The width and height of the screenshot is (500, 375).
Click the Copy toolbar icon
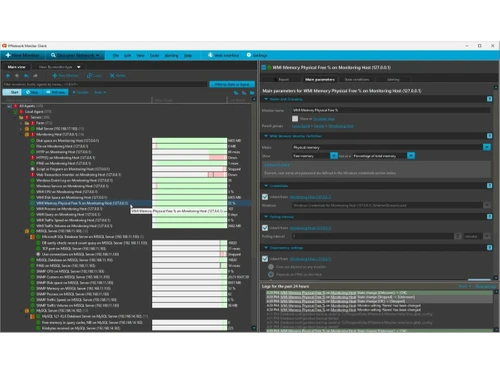(94, 76)
